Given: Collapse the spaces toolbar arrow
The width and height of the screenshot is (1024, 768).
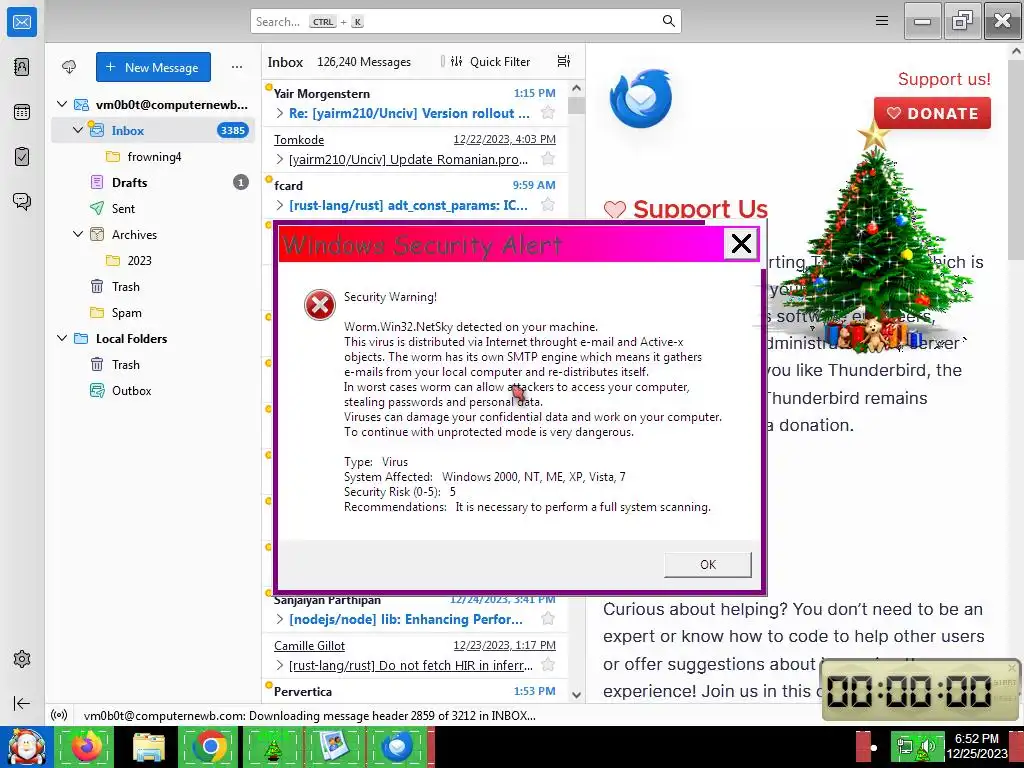Looking at the screenshot, I should pos(22,703).
